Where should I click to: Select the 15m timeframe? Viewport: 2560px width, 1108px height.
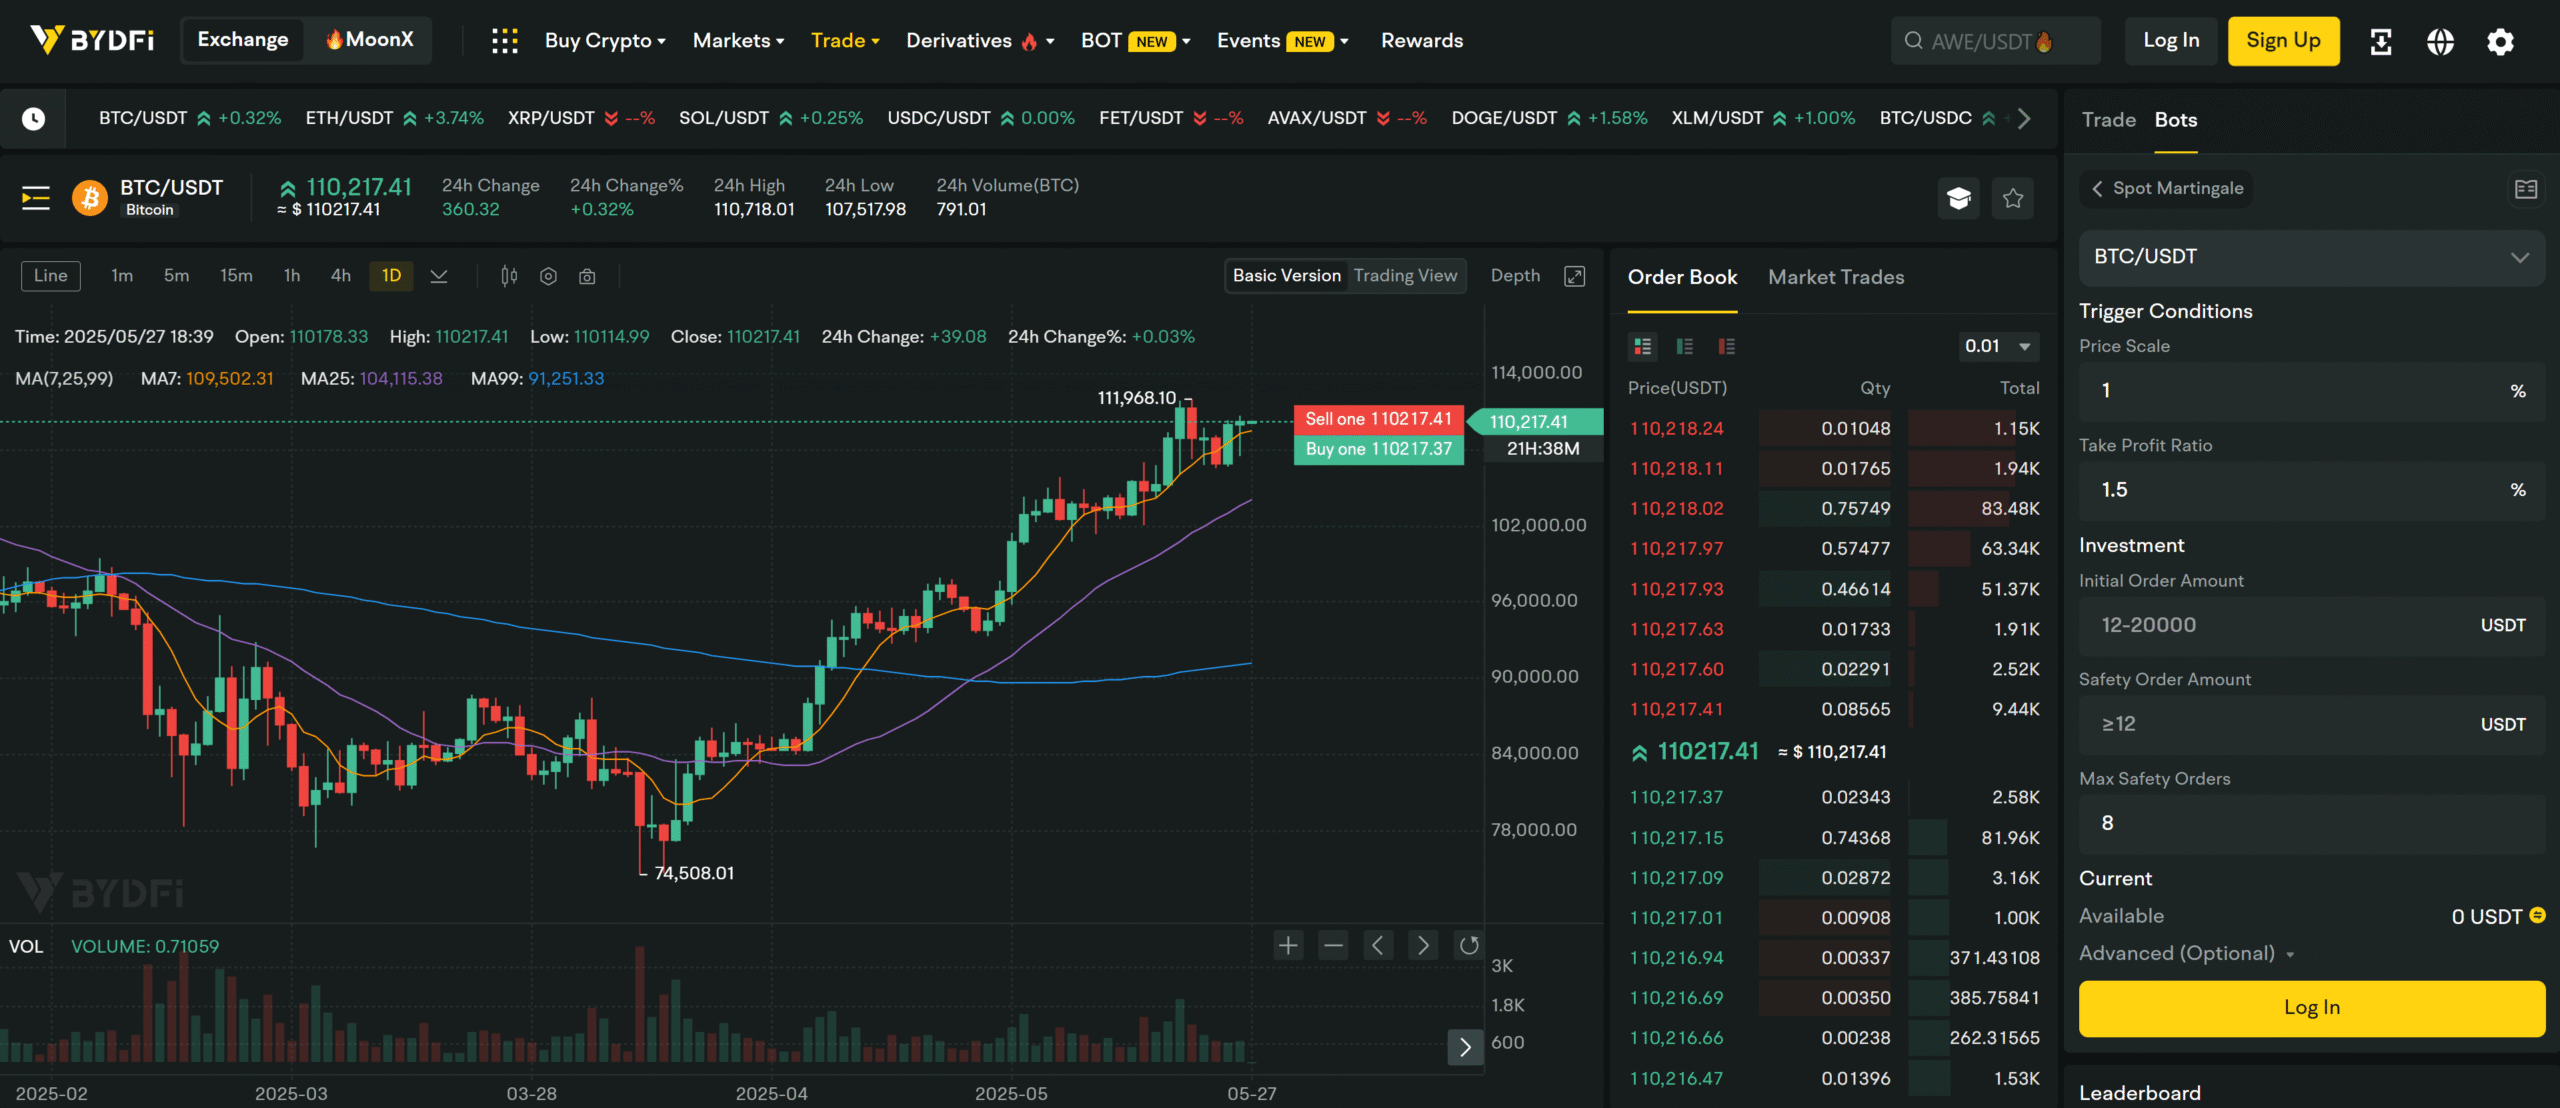(236, 276)
